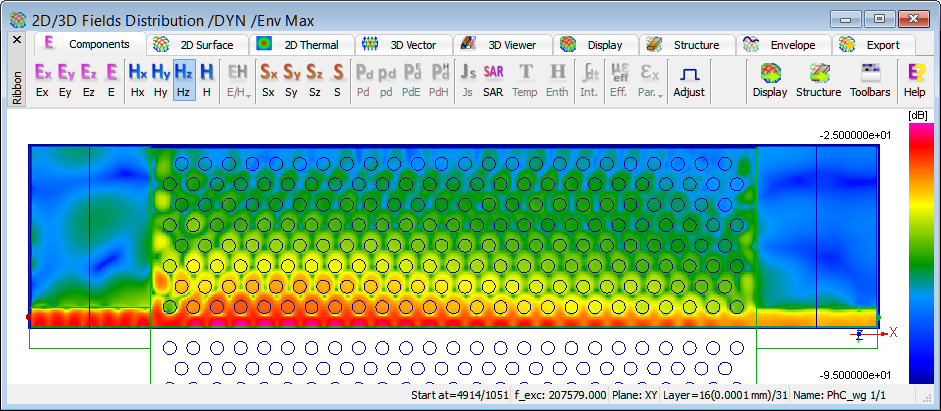Click the Structure toolbar icon
Viewport: 941px width, 411px height.
pos(818,79)
